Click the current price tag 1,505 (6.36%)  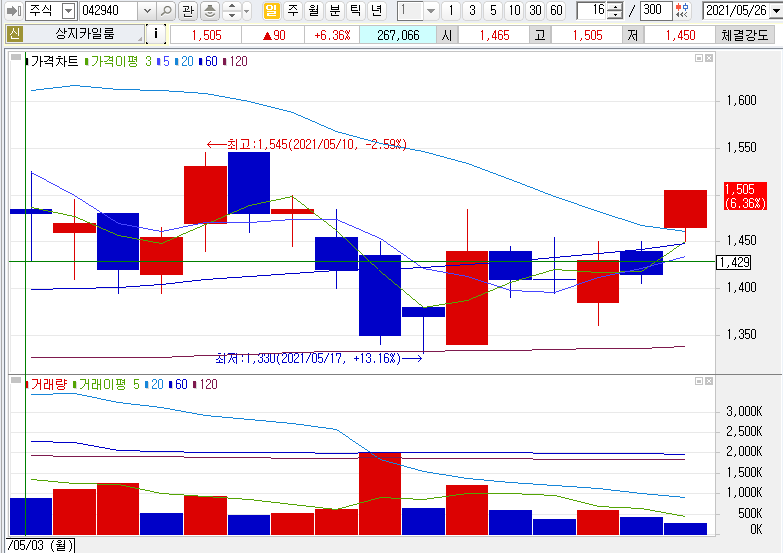tap(745, 196)
